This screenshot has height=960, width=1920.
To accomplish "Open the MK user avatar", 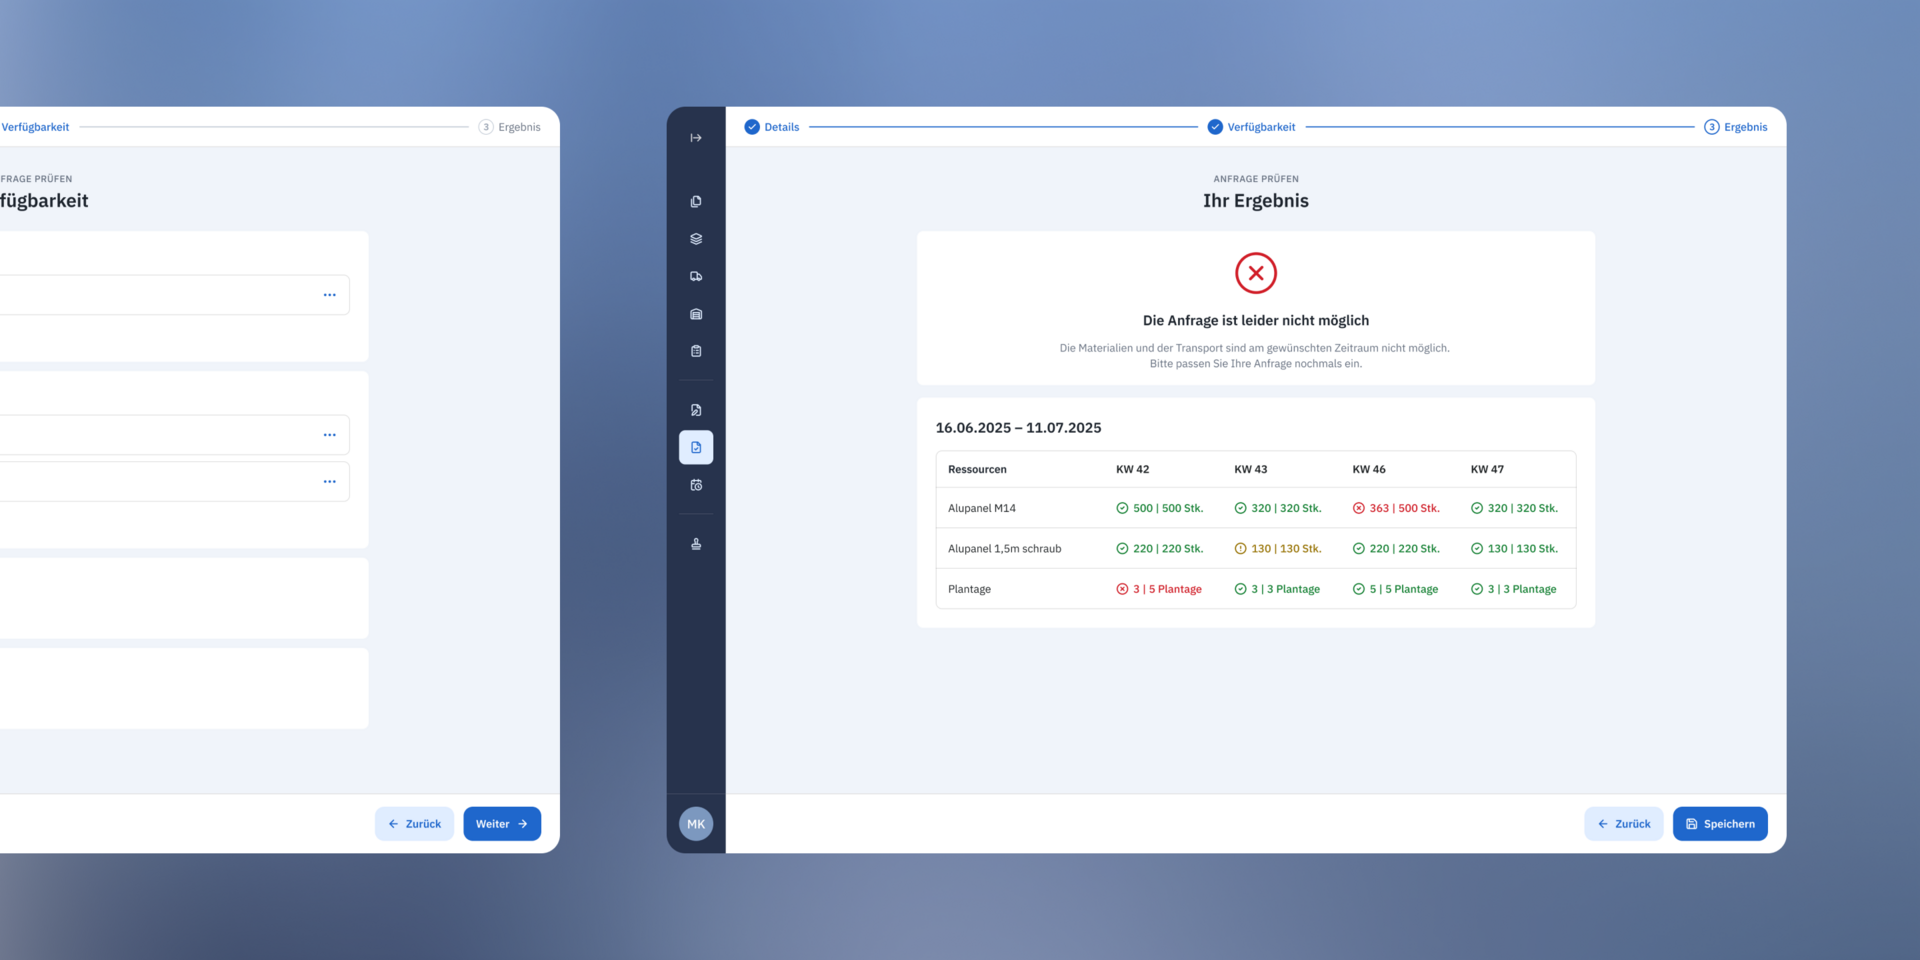I will 696,824.
